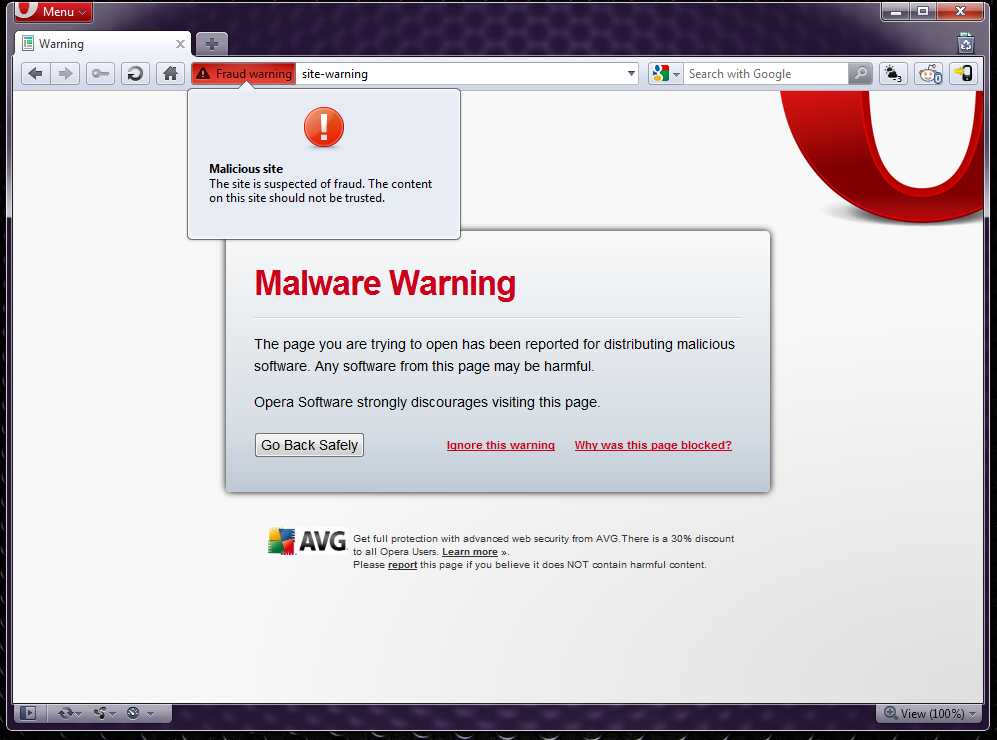Go to the Home page icon
This screenshot has height=740, width=997.
point(171,73)
